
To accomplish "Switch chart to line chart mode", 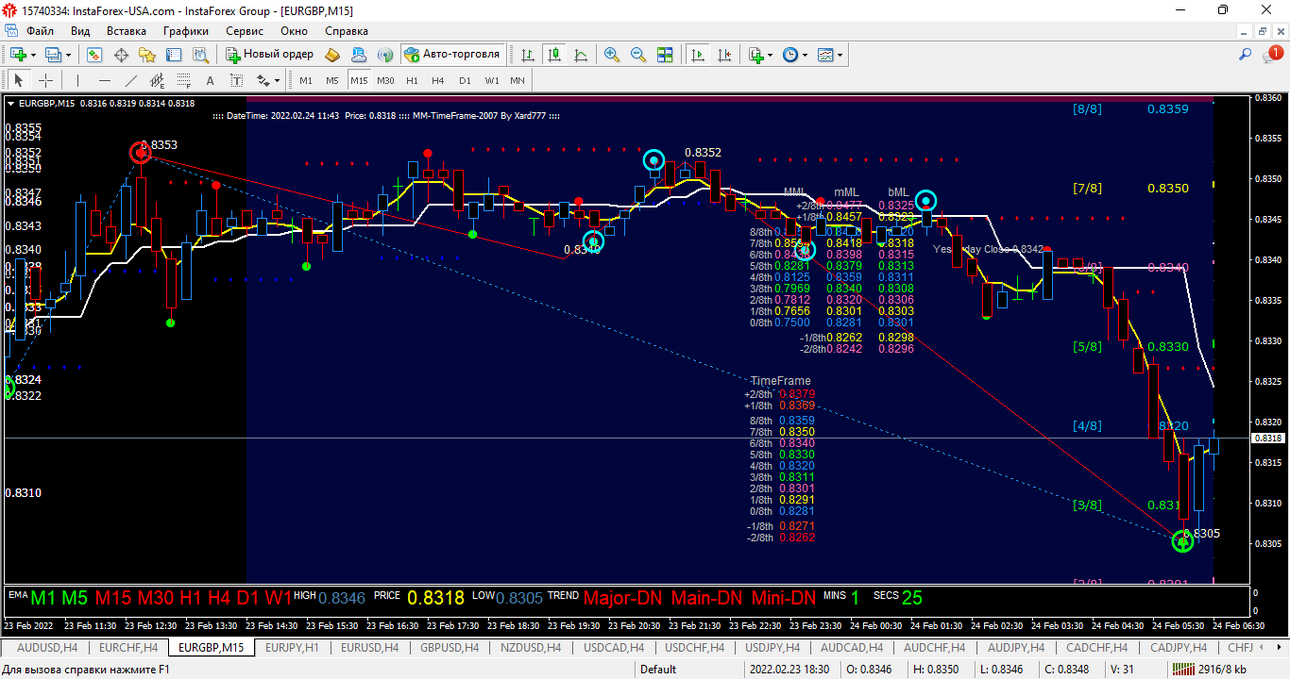I will [x=580, y=54].
